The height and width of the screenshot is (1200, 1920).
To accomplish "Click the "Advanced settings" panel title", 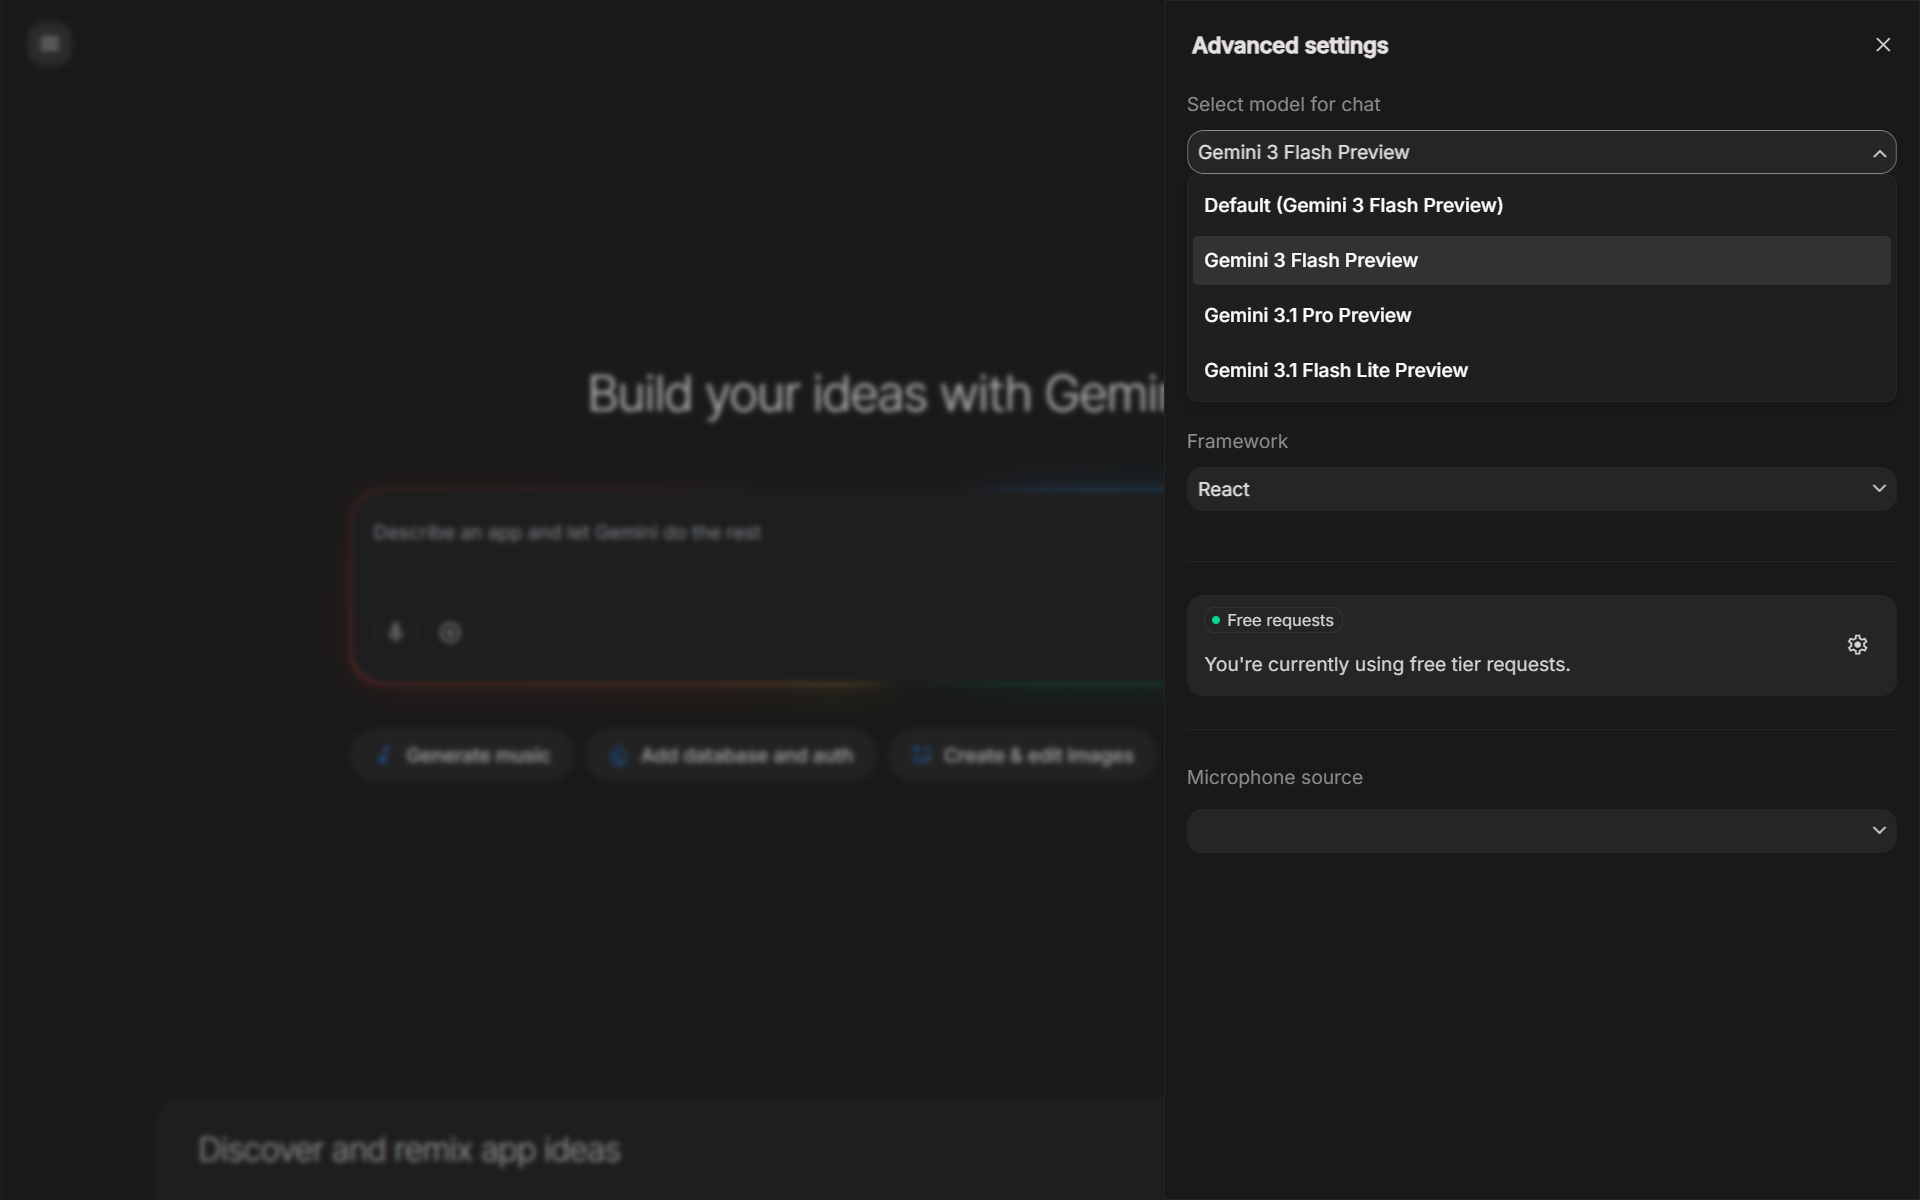I will click(1289, 46).
